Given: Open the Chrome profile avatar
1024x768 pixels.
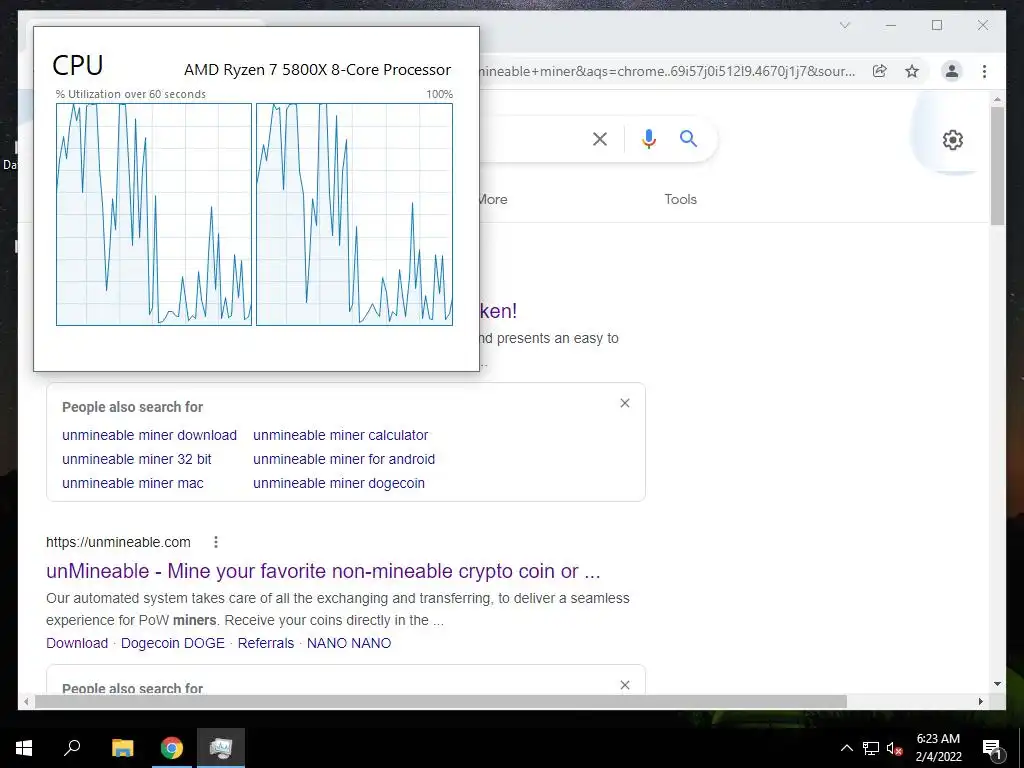Looking at the screenshot, I should 952,71.
